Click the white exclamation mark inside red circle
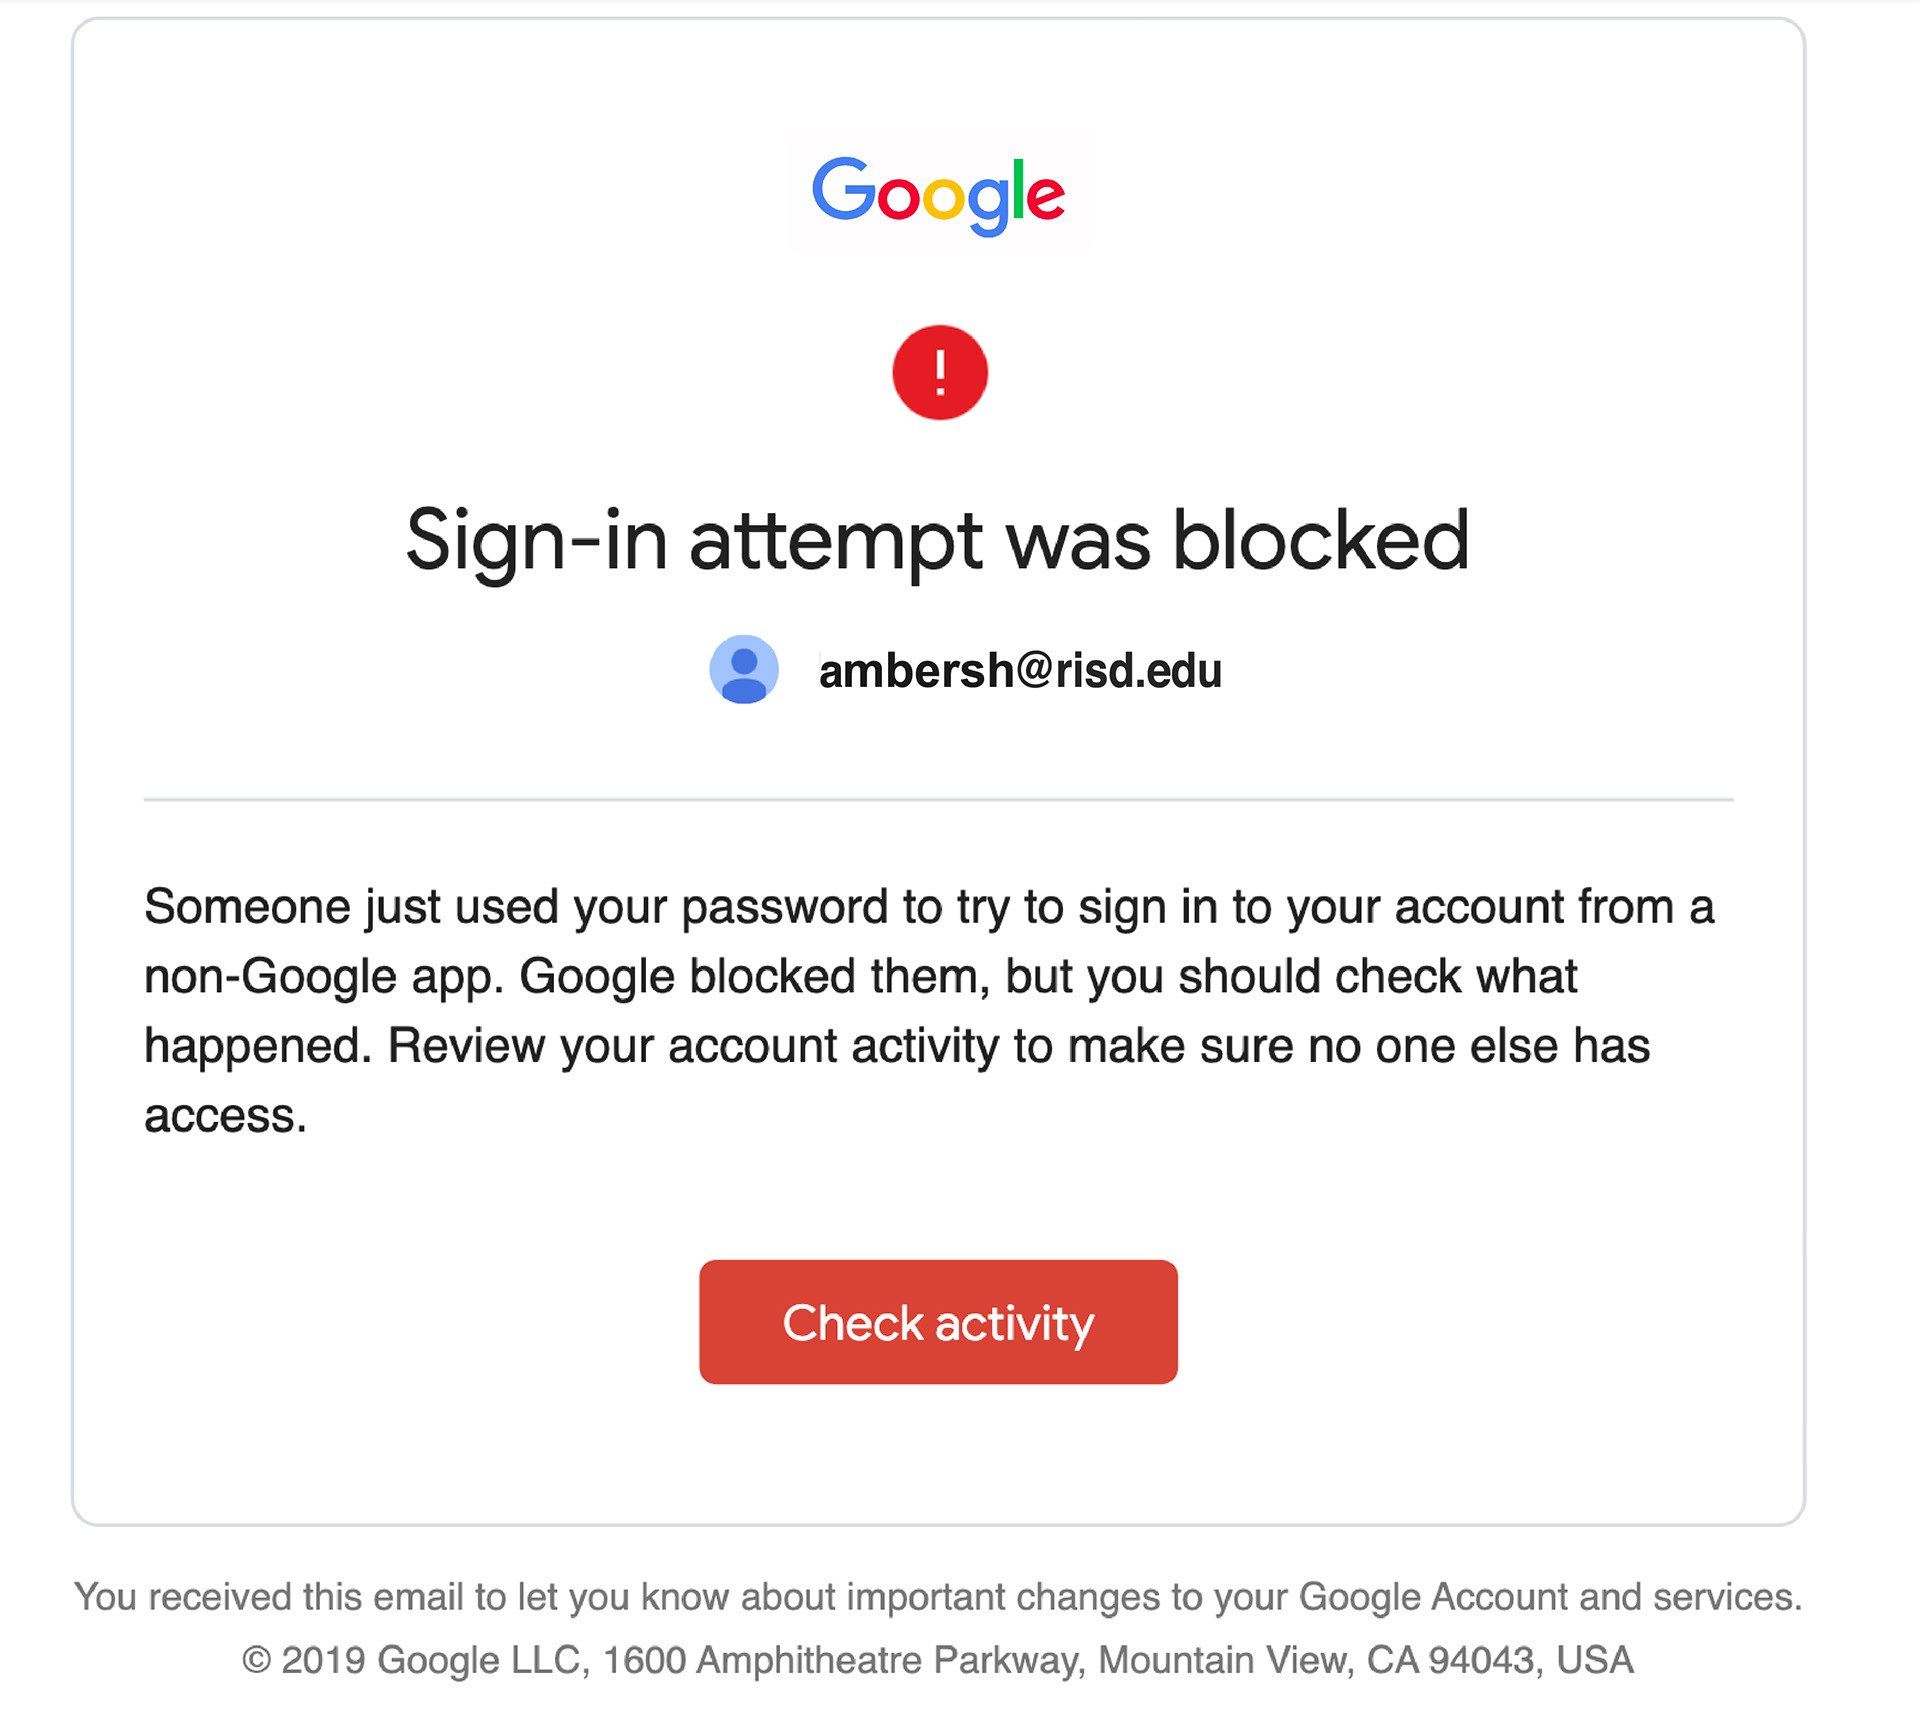 tap(940, 372)
